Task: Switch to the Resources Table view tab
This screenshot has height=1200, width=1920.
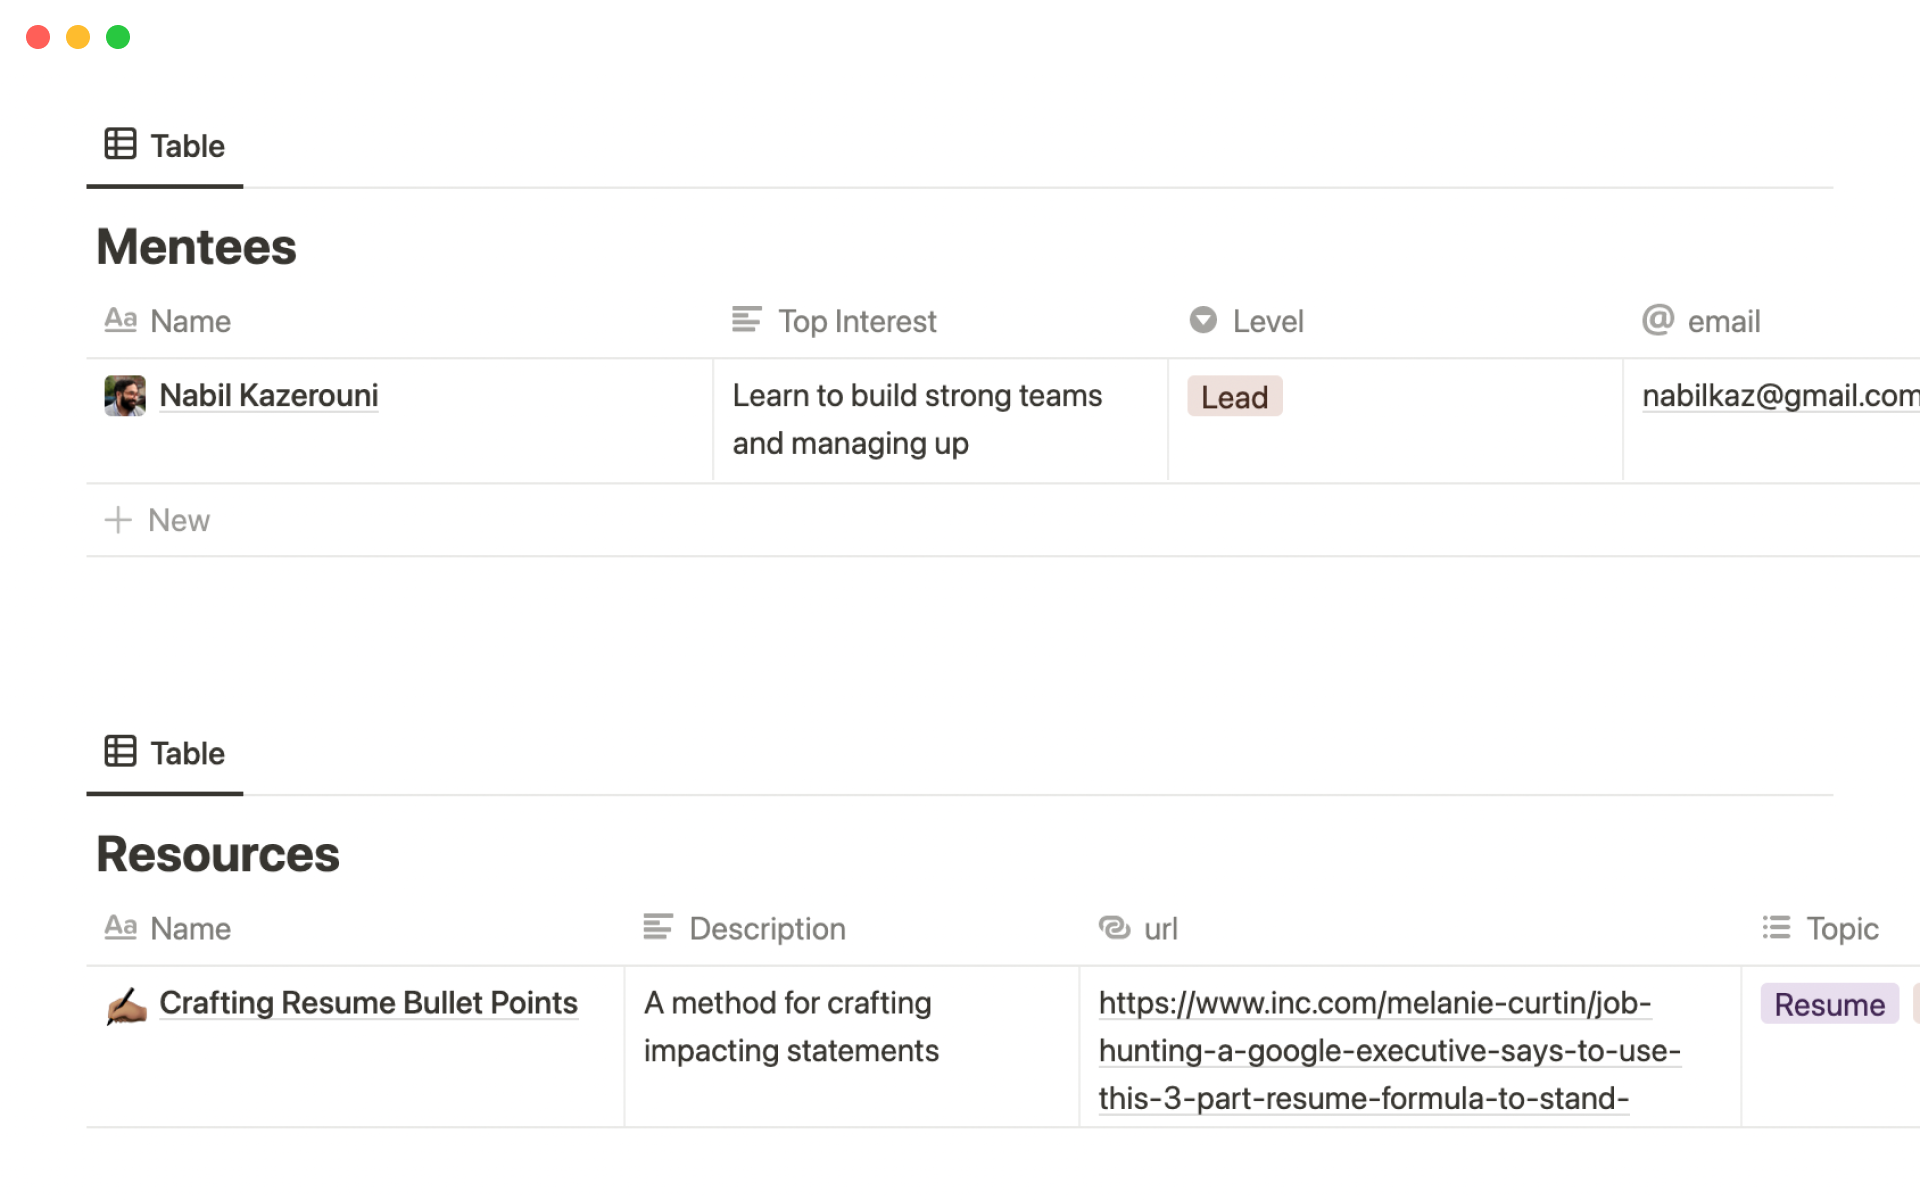Action: (x=166, y=753)
